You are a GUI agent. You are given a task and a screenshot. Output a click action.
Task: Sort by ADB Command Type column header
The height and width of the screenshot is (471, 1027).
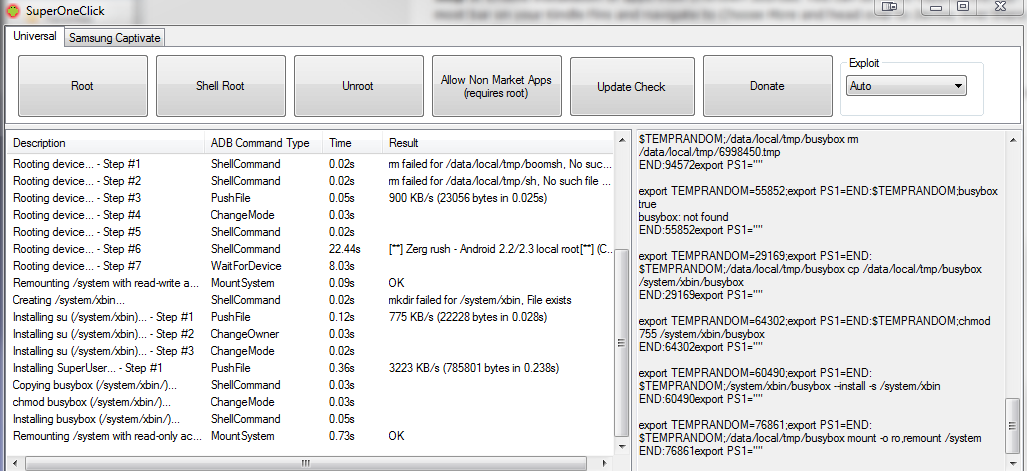[x=263, y=143]
